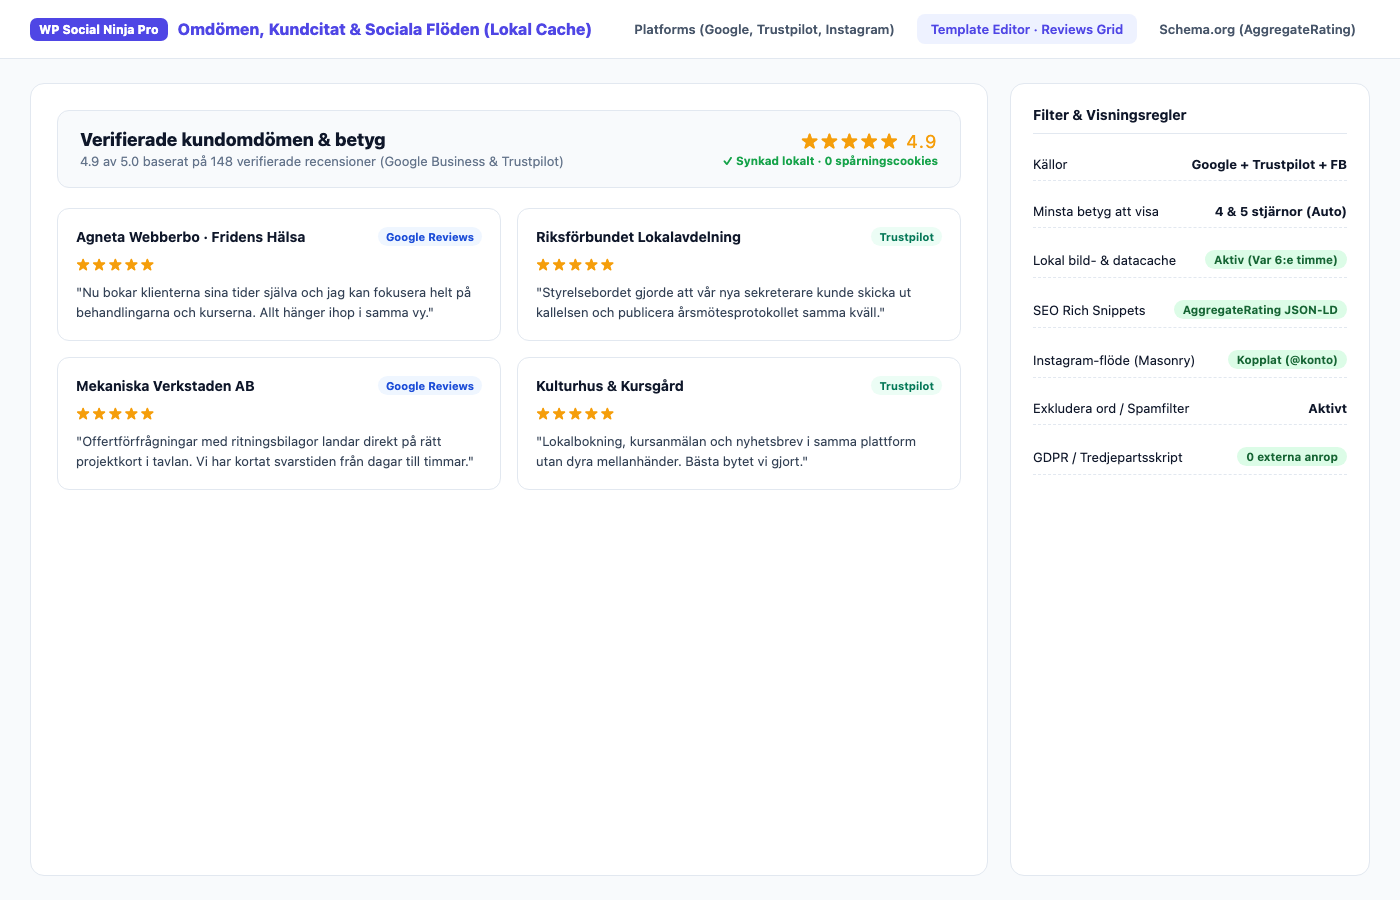Click the green Synkad lokalt checkmark status

point(830,161)
